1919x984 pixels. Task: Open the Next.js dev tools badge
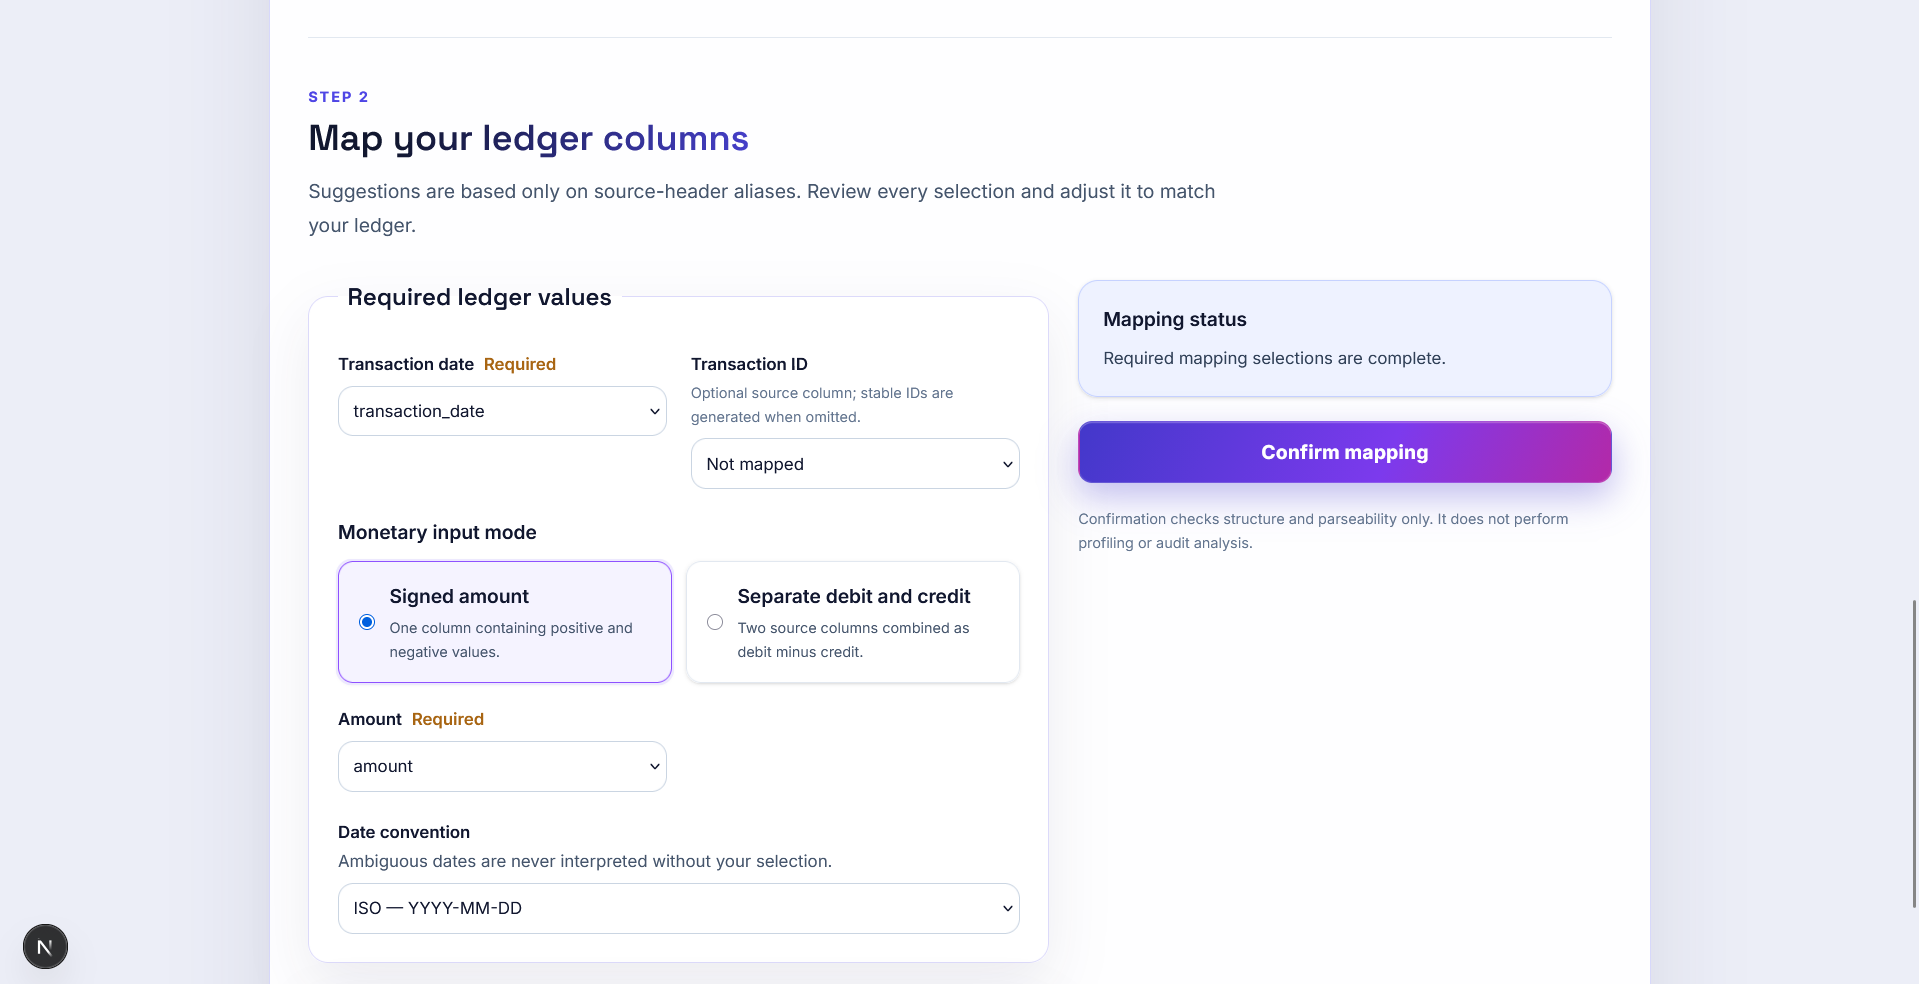pyautogui.click(x=45, y=946)
